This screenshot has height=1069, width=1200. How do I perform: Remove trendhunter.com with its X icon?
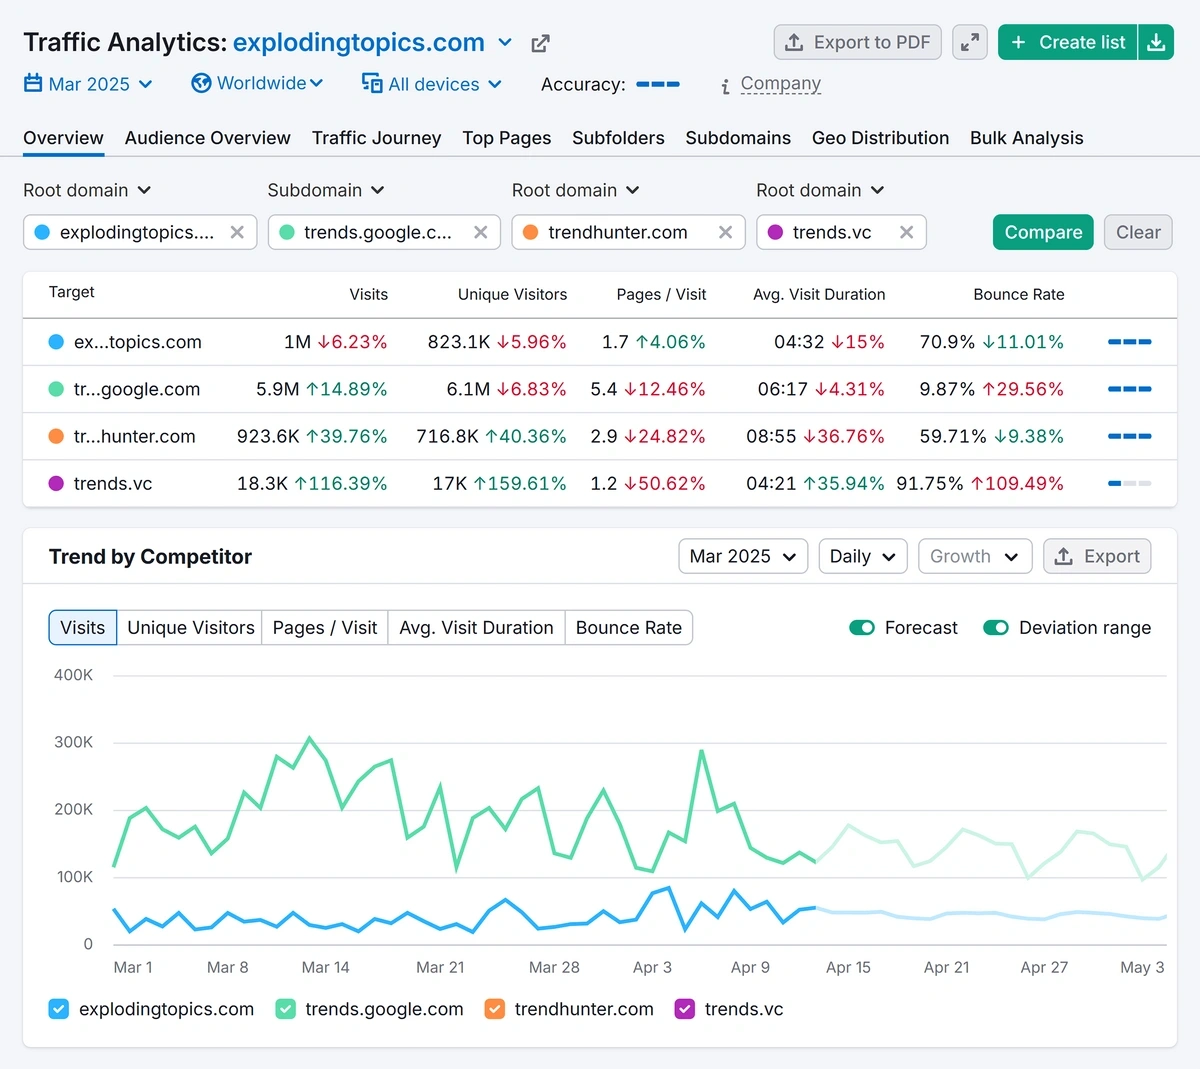pos(725,232)
